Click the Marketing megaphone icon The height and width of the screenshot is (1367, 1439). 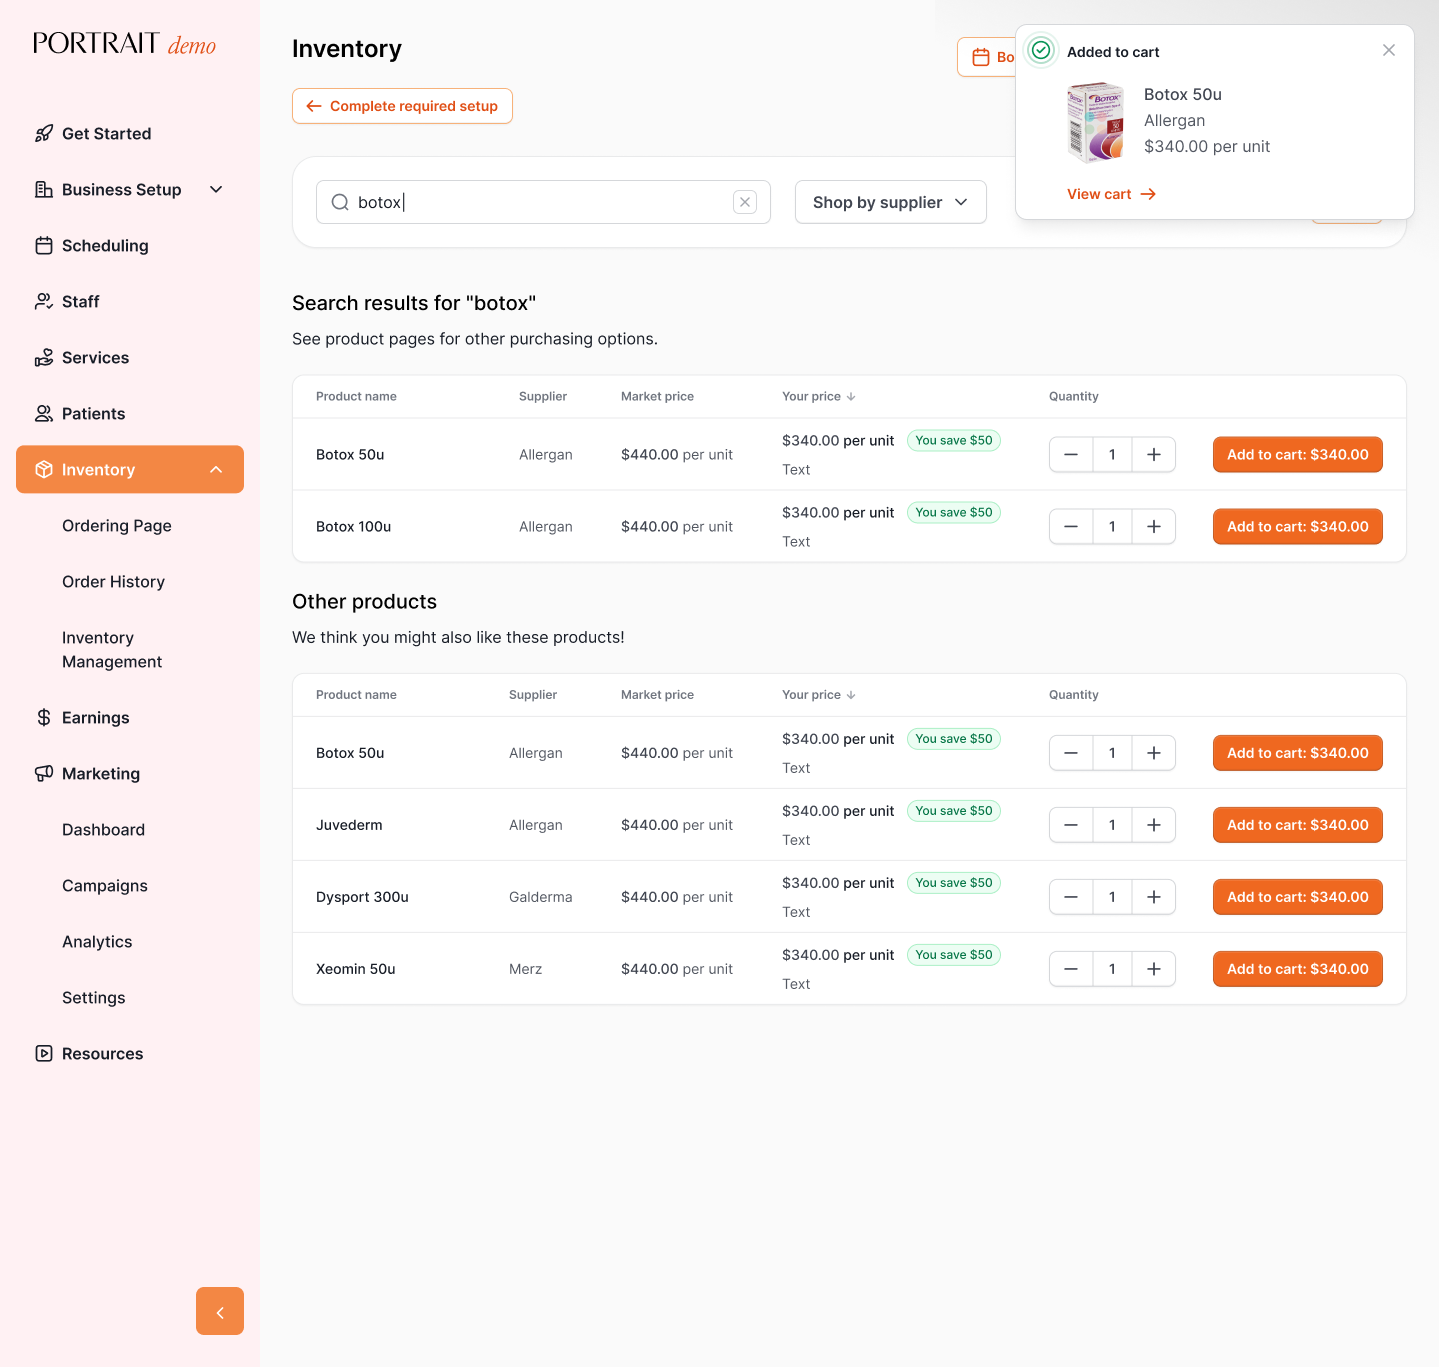pyautogui.click(x=44, y=773)
